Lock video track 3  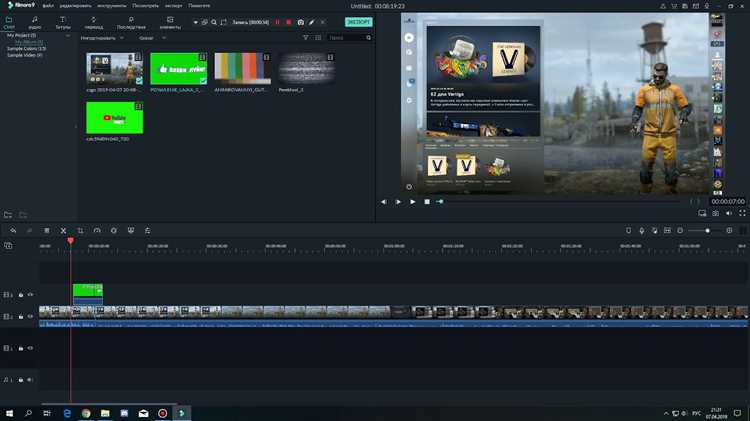pos(21,295)
